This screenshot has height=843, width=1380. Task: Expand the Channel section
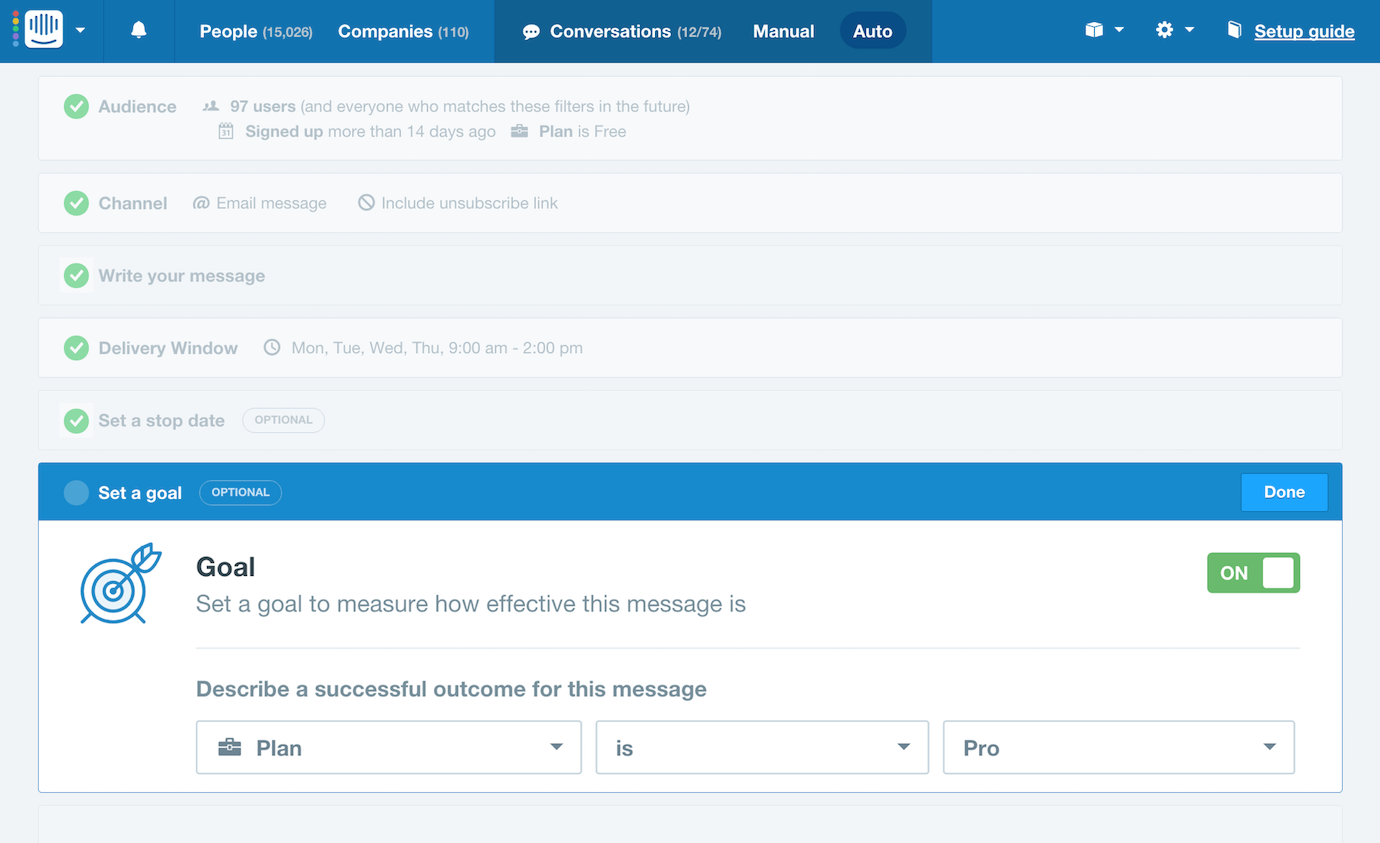click(690, 203)
